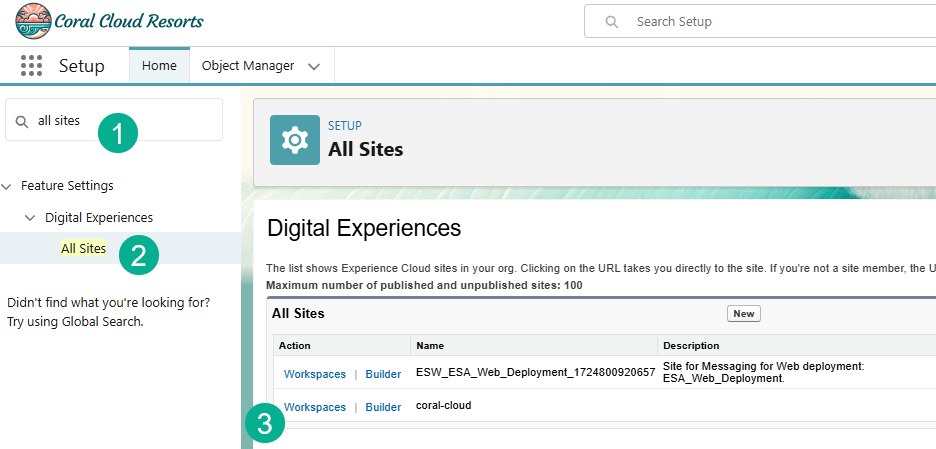Collapse the Feature Settings section

pos(8,186)
